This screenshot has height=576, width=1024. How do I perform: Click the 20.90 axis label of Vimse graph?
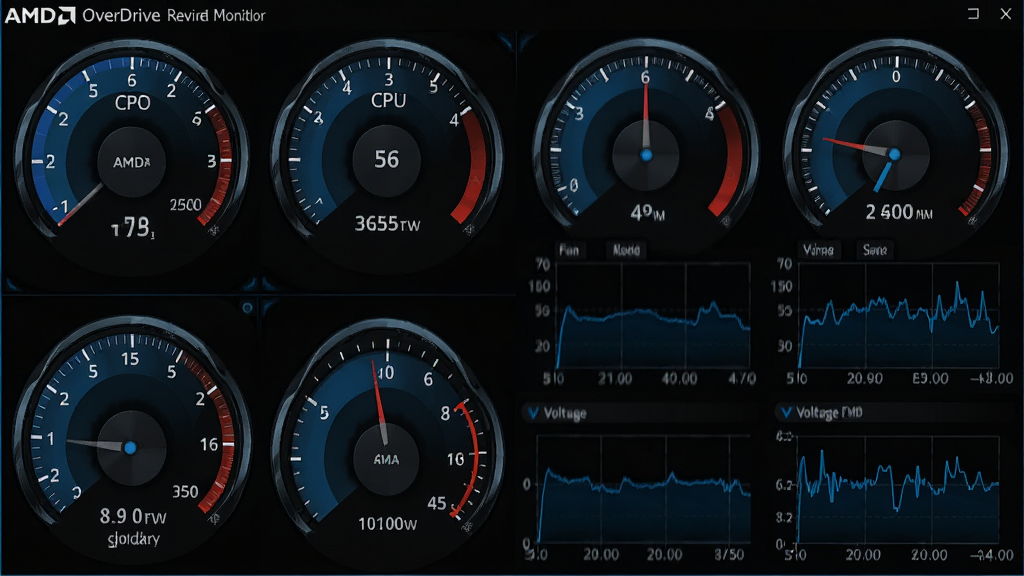(x=865, y=379)
